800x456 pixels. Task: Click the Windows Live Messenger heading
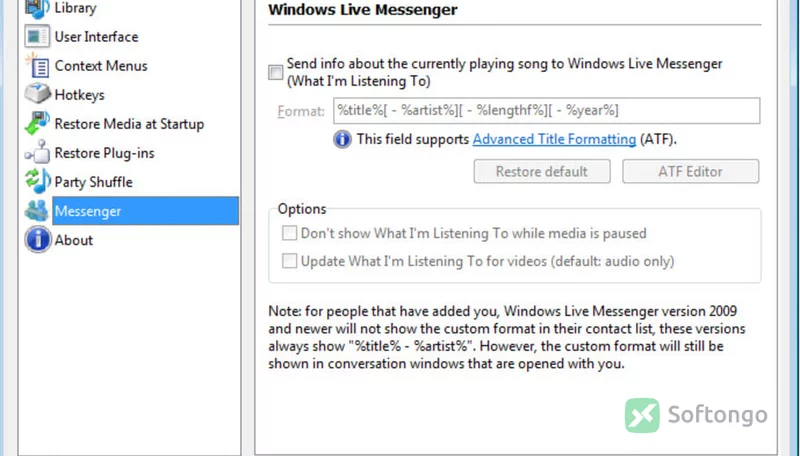363,10
